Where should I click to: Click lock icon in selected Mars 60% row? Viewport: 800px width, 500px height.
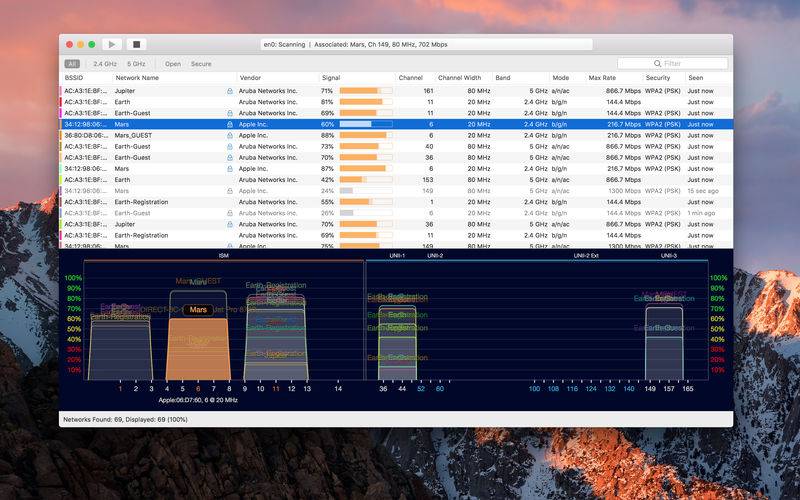click(x=230, y=124)
